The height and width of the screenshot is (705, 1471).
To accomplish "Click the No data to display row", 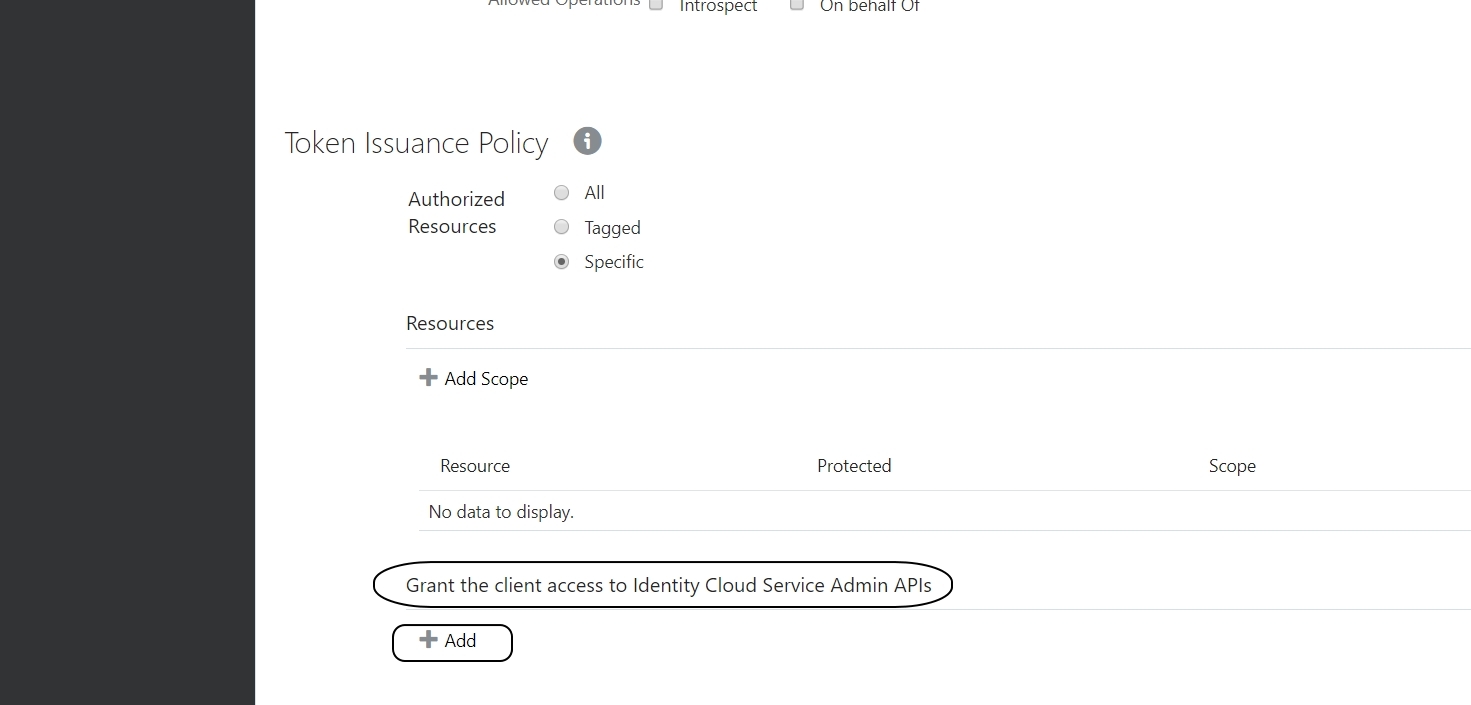I will tap(501, 512).
